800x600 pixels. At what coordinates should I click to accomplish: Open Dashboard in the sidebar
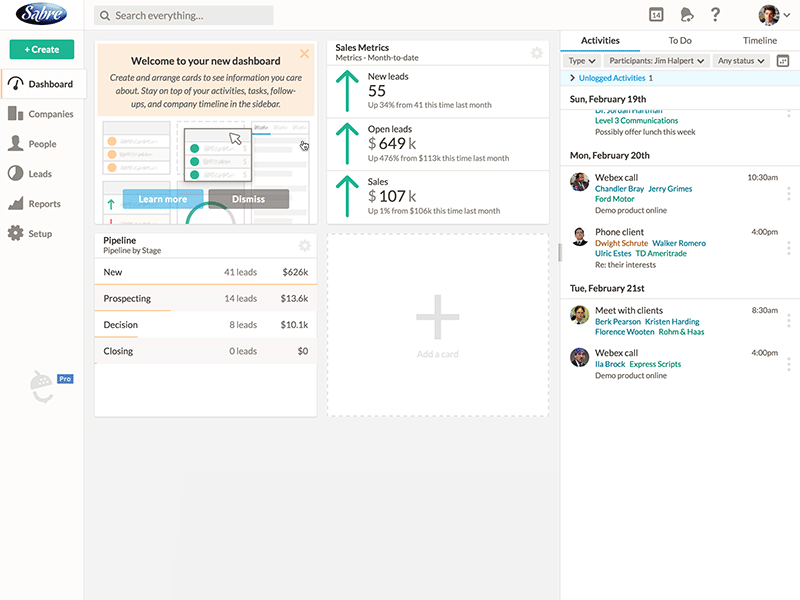43,84
